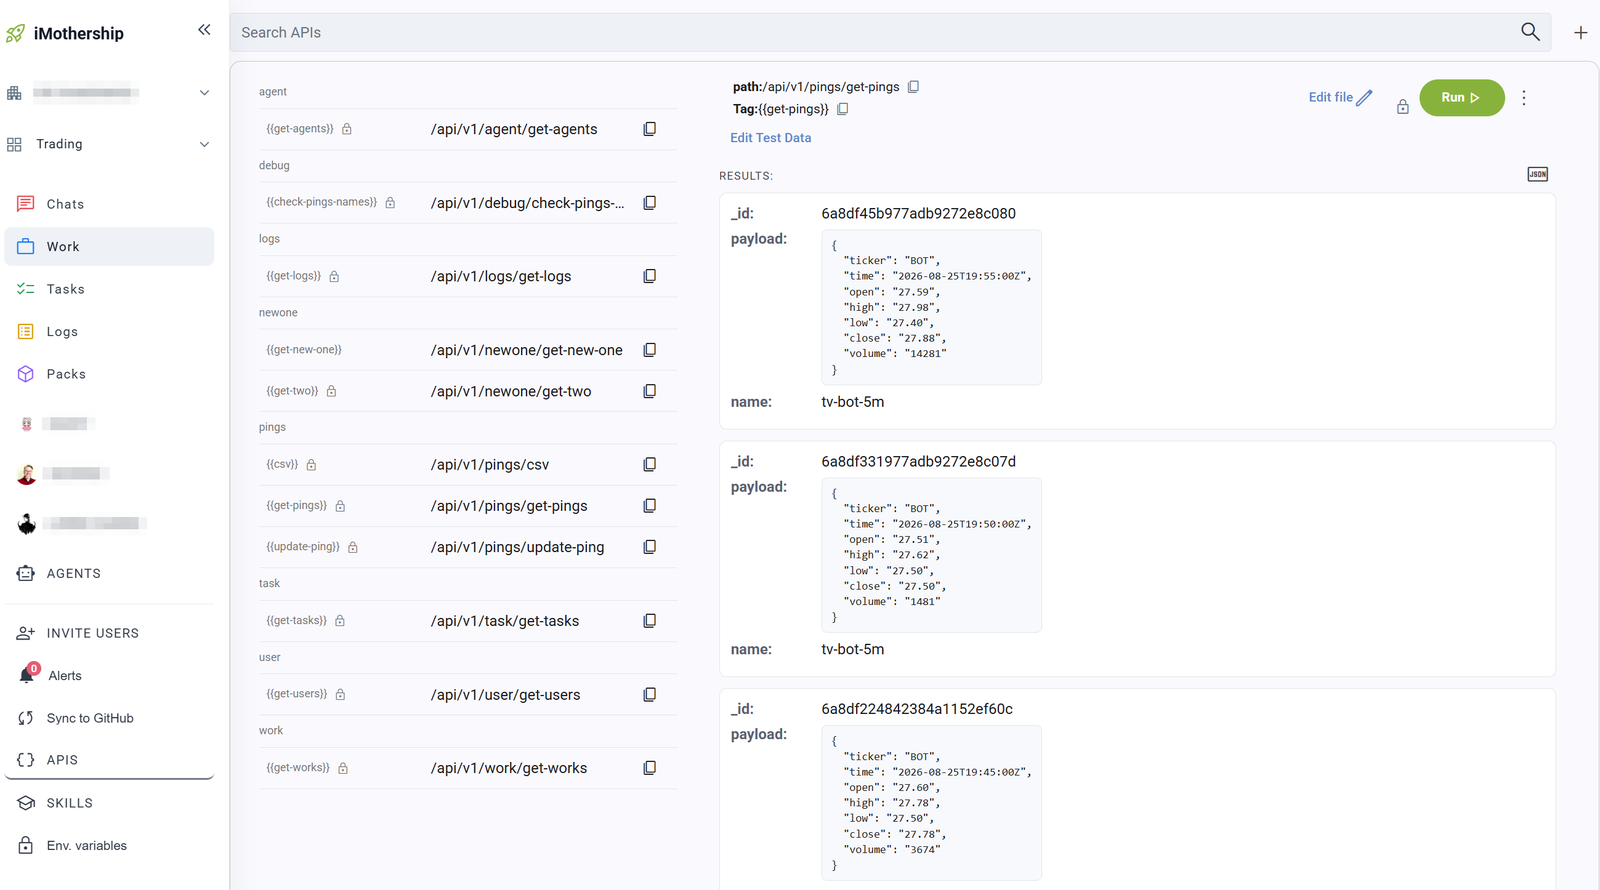Select /api/v1/pings/get-pings endpoint row
This screenshot has width=1600, height=890.
468,506
